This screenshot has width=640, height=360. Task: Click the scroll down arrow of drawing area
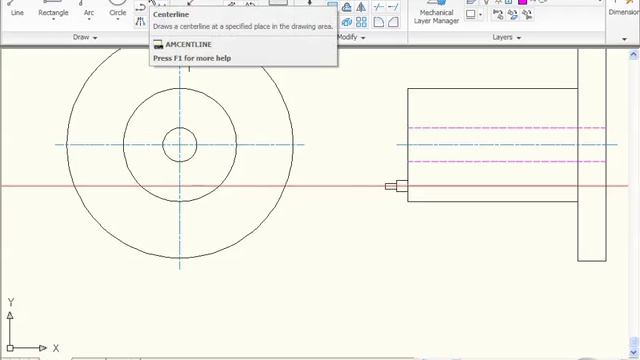point(633,351)
